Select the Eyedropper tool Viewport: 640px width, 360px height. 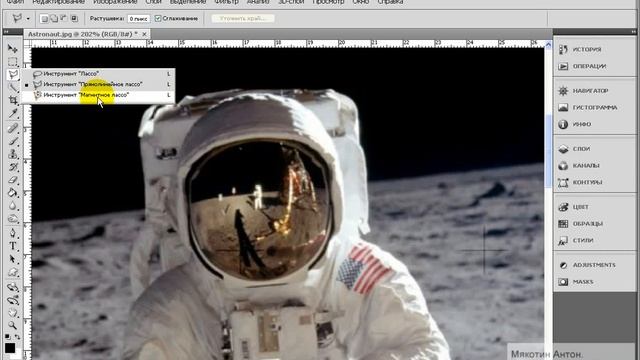pos(13,113)
